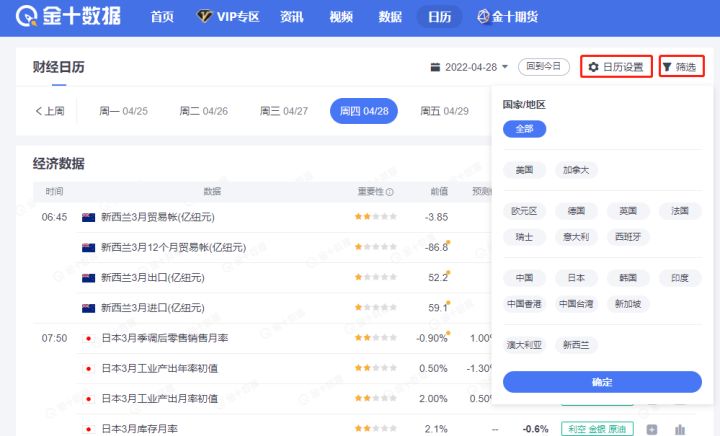Go to 上周 previous week
Image resolution: width=720 pixels, height=436 pixels.
pyautogui.click(x=50, y=111)
